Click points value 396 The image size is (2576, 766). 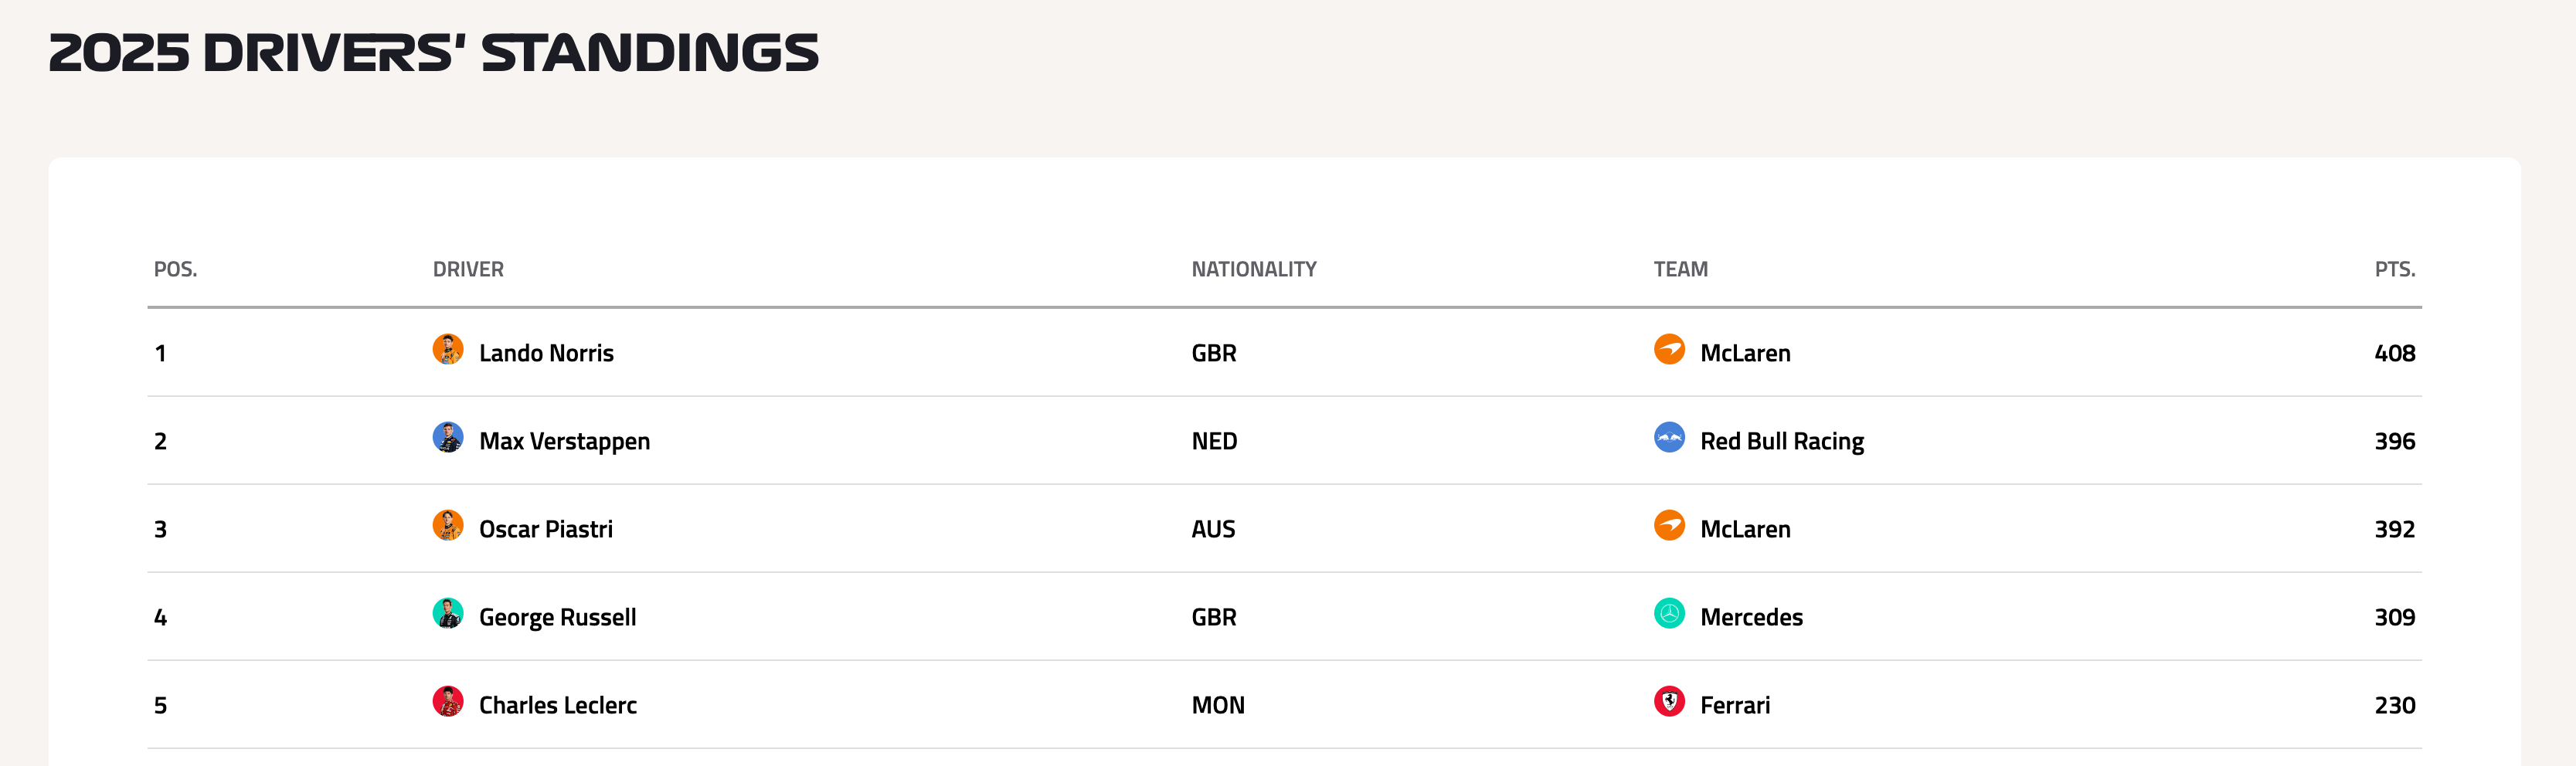point(2395,441)
